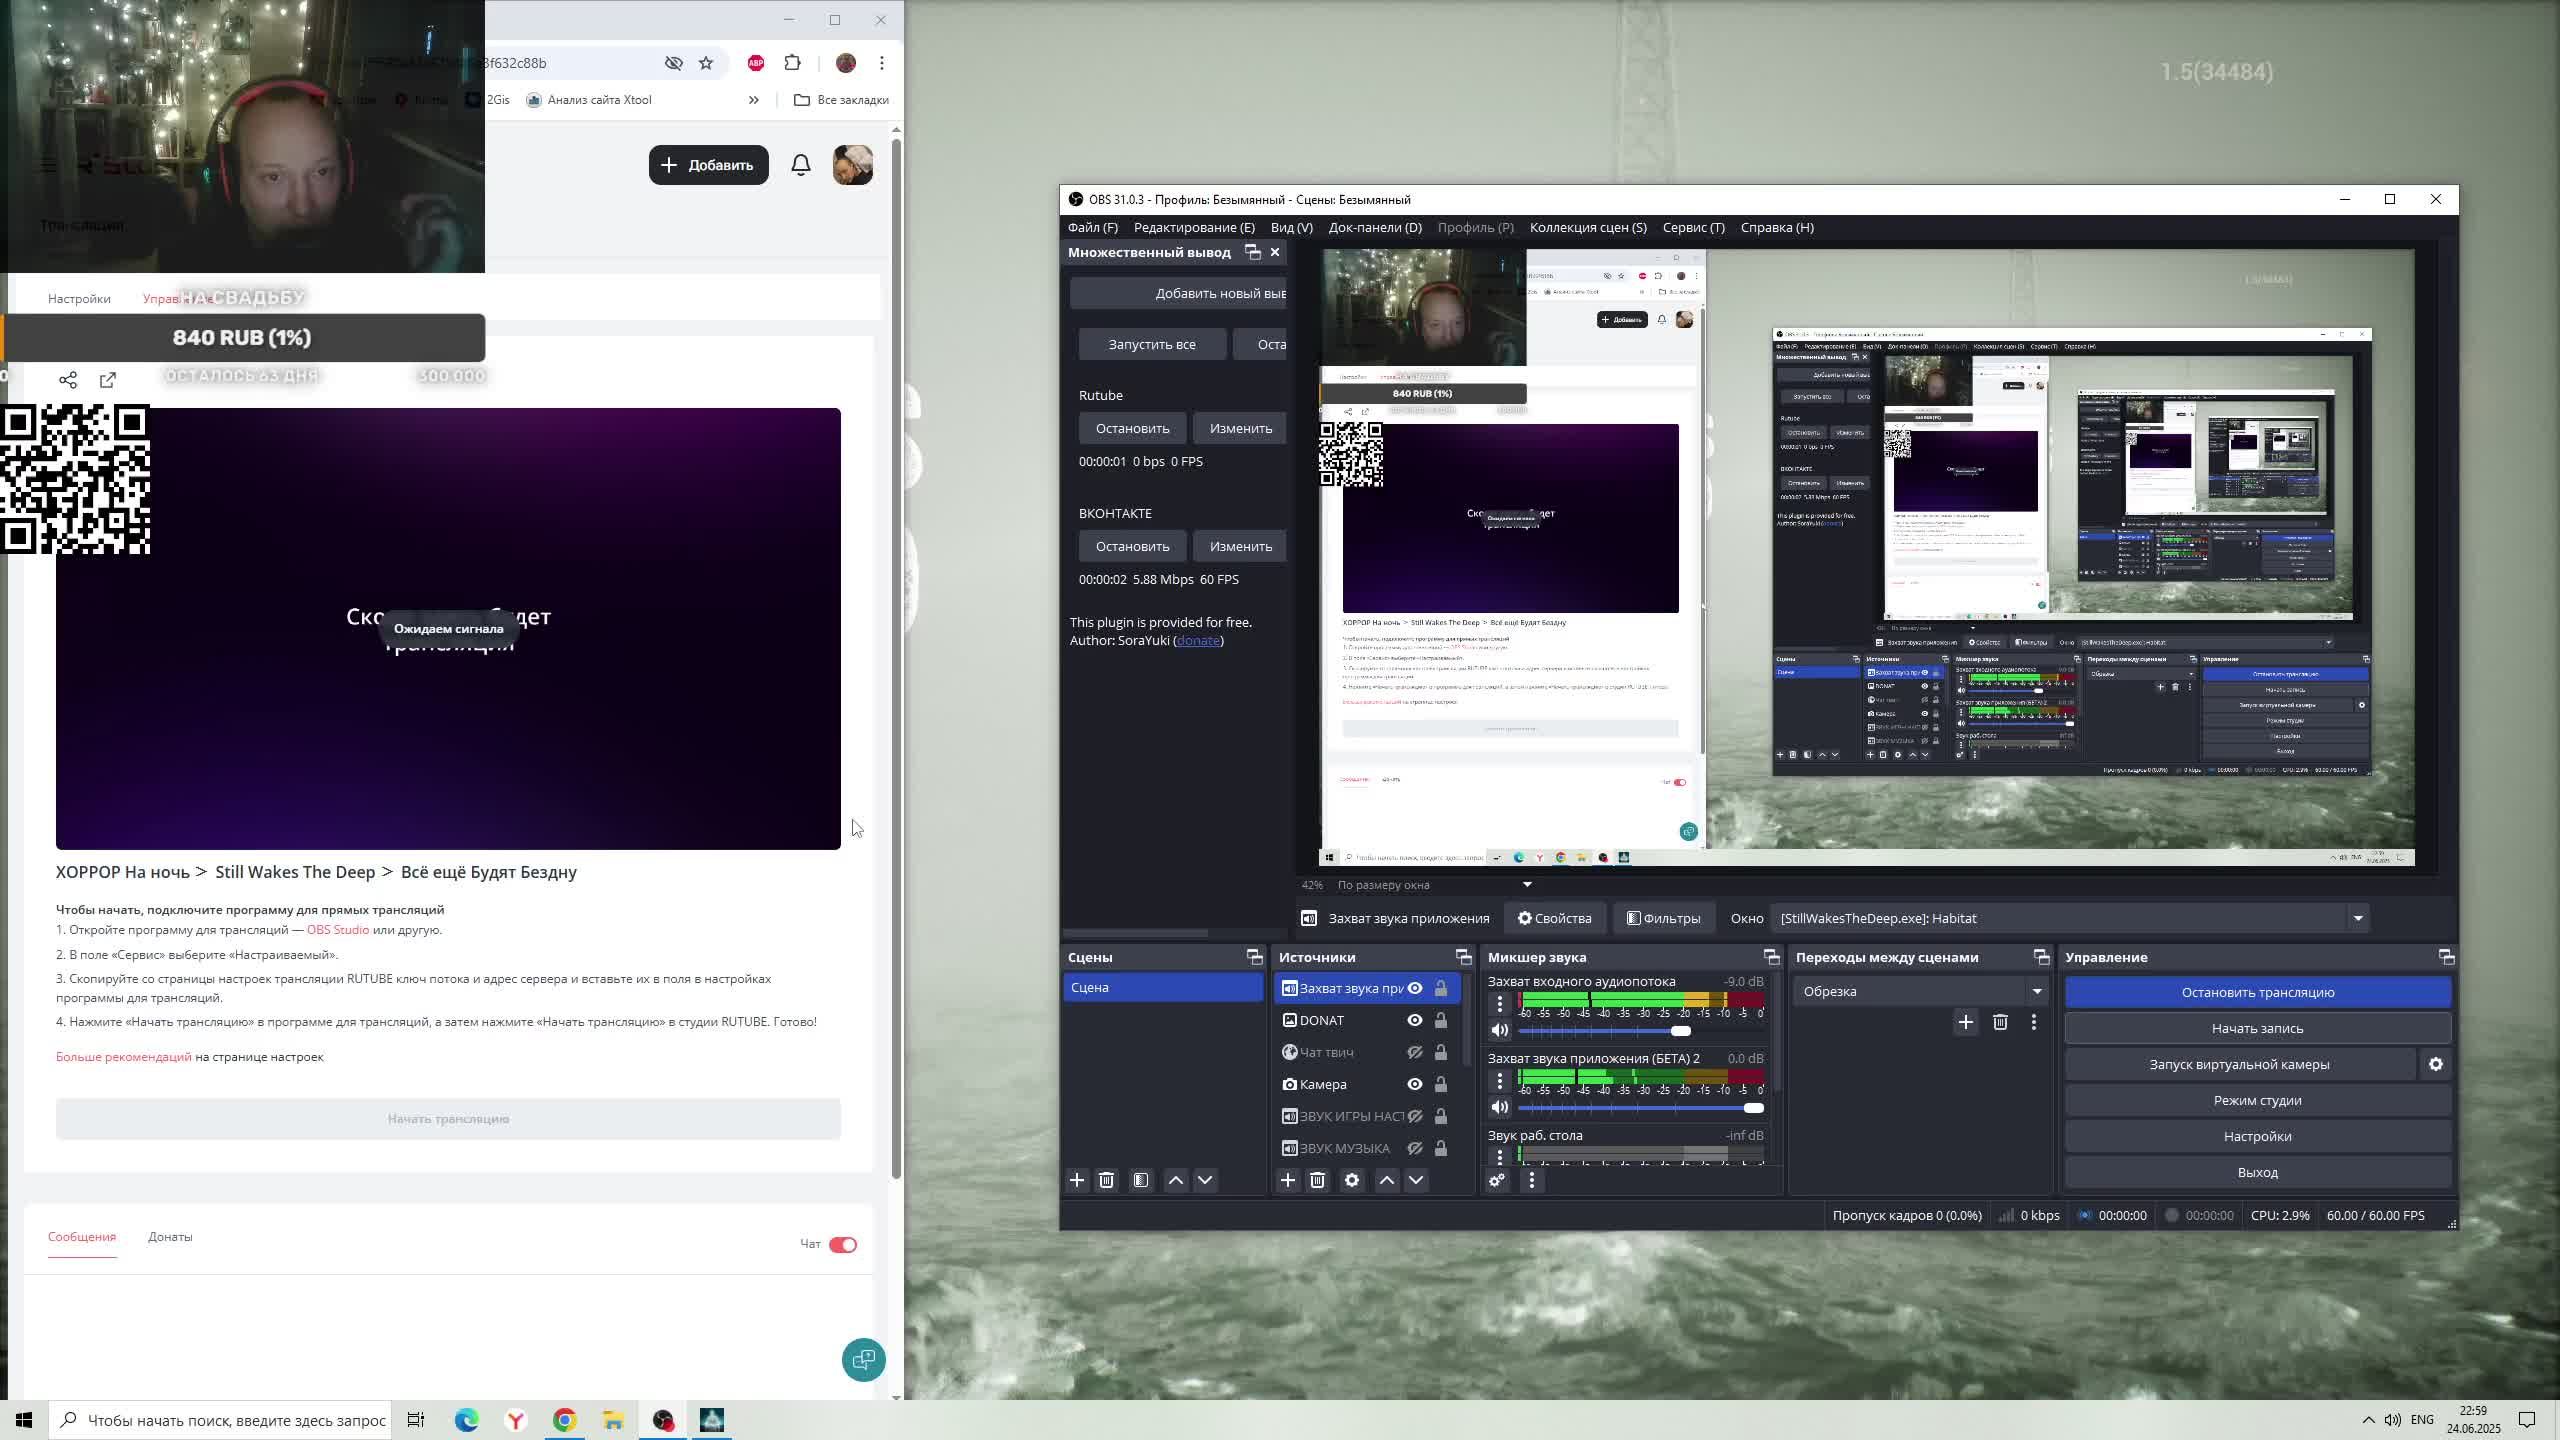This screenshot has height=1440, width=2560.
Task: Open audio mixer three-dot menu at bottom
Action: click(1532, 1180)
